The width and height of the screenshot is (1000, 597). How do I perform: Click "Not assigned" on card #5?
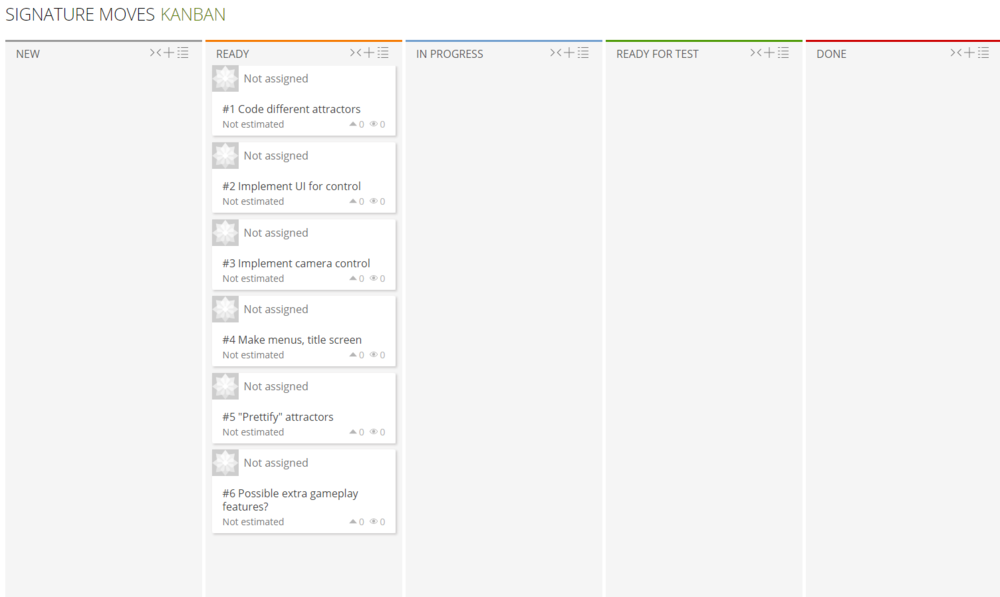click(x=276, y=387)
